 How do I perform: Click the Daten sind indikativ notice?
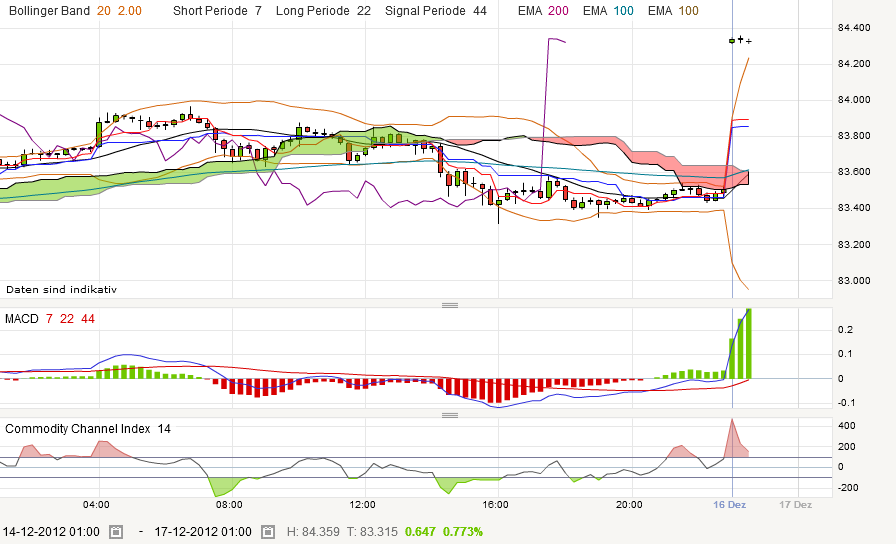[x=62, y=290]
